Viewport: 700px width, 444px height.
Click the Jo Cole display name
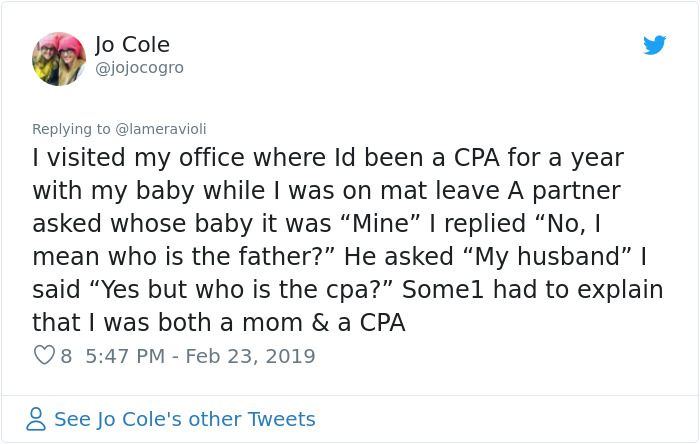pos(132,45)
